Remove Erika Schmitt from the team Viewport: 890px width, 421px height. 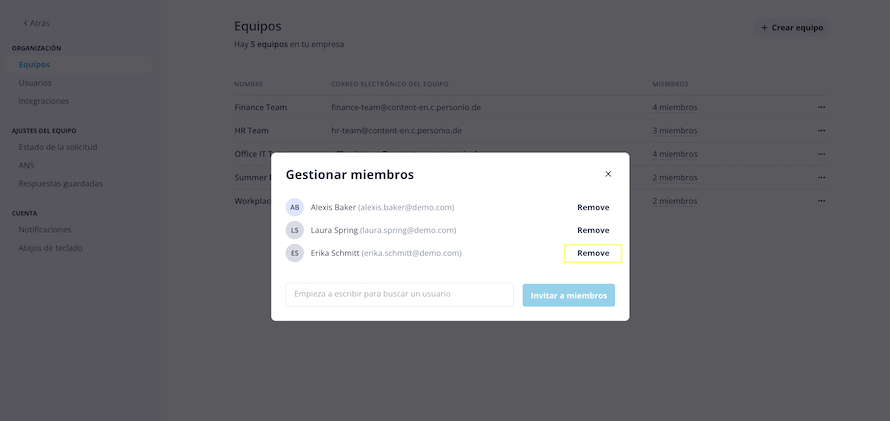click(x=593, y=253)
